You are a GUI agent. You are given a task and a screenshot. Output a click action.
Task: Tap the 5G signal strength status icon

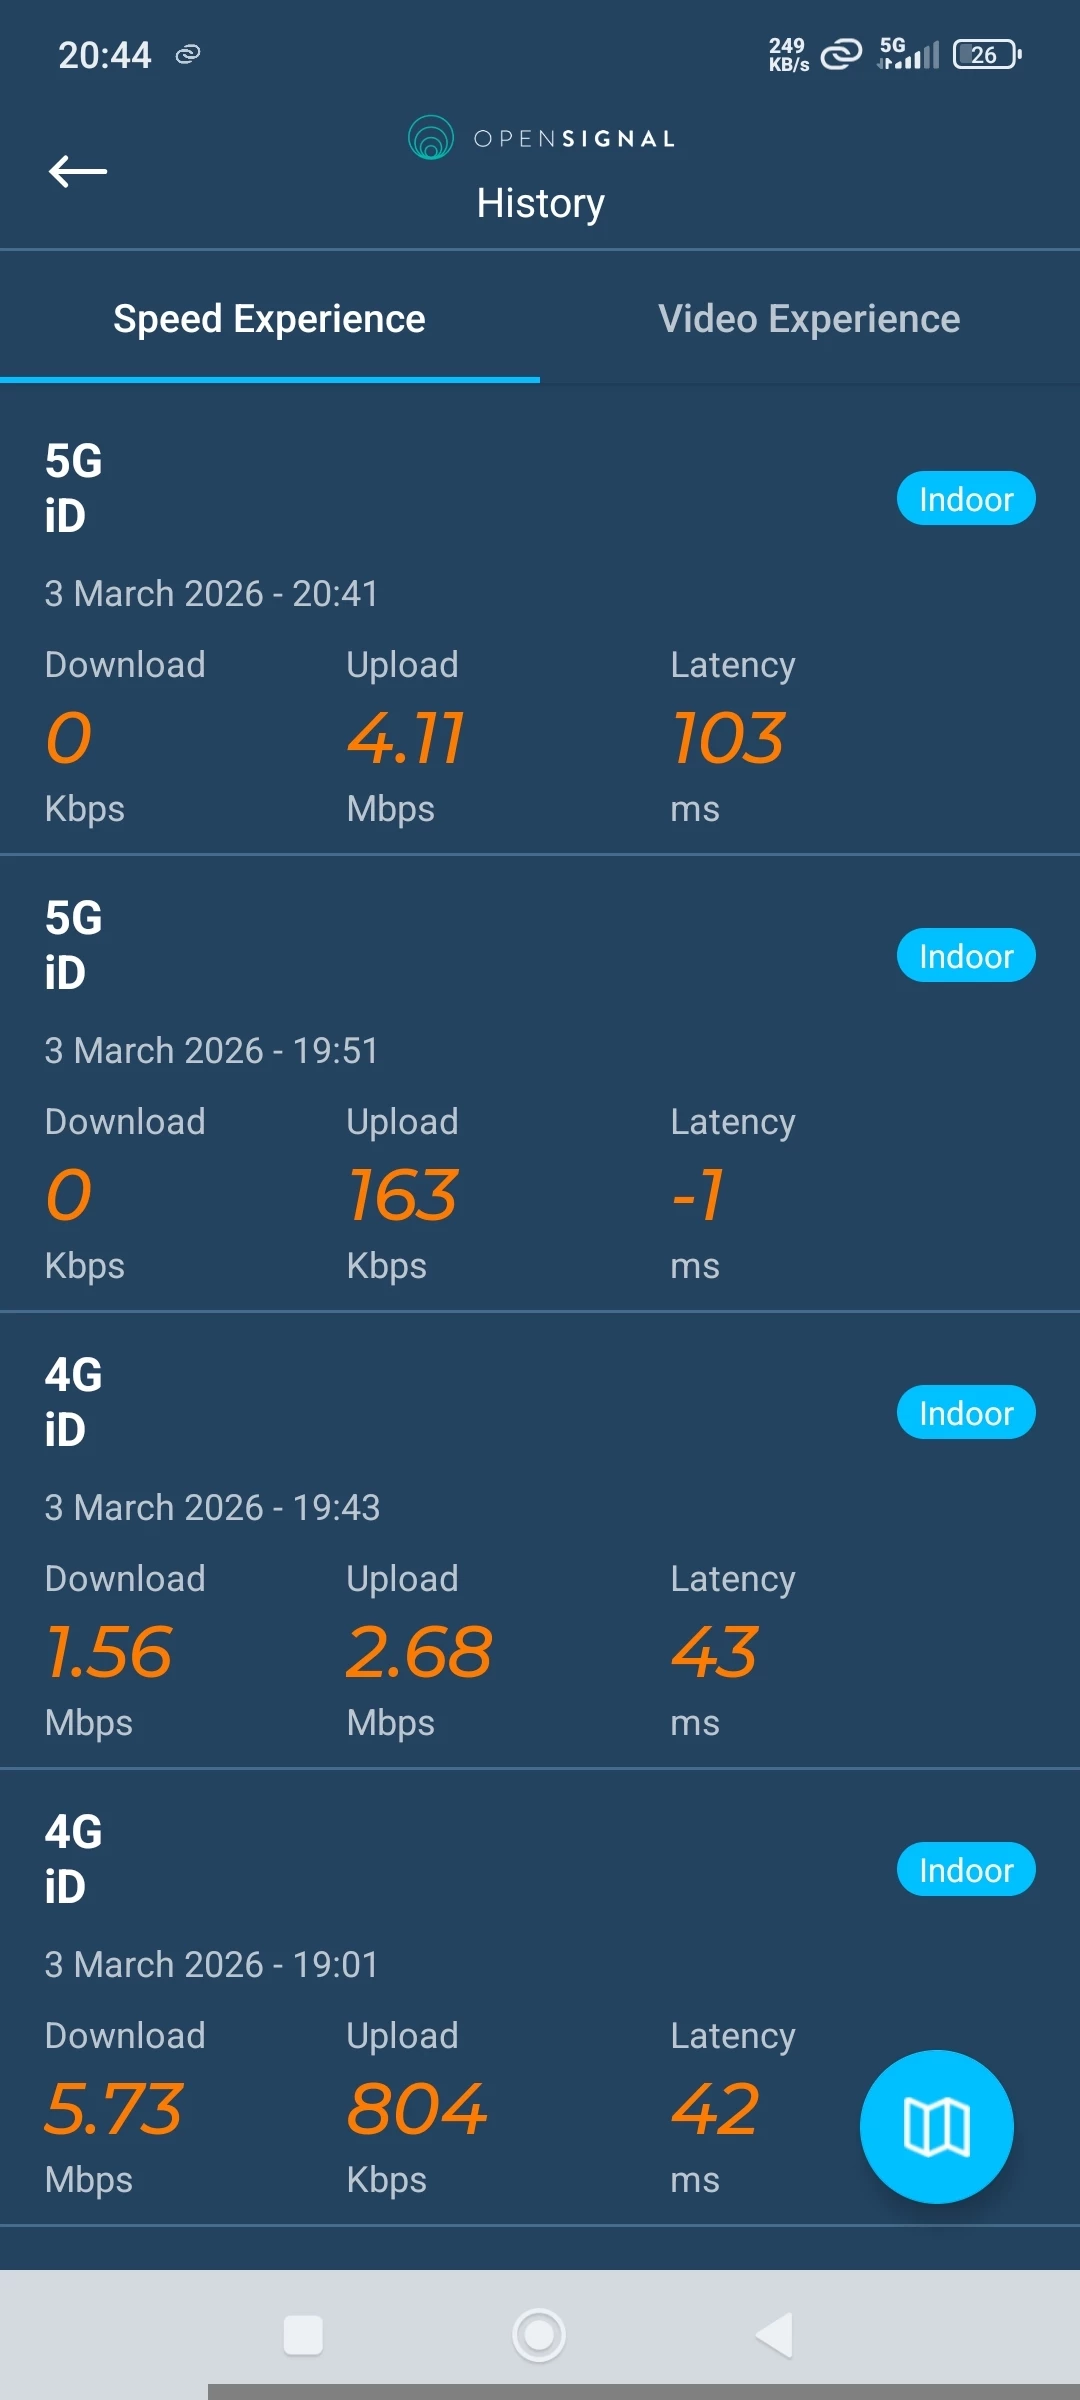pos(908,54)
